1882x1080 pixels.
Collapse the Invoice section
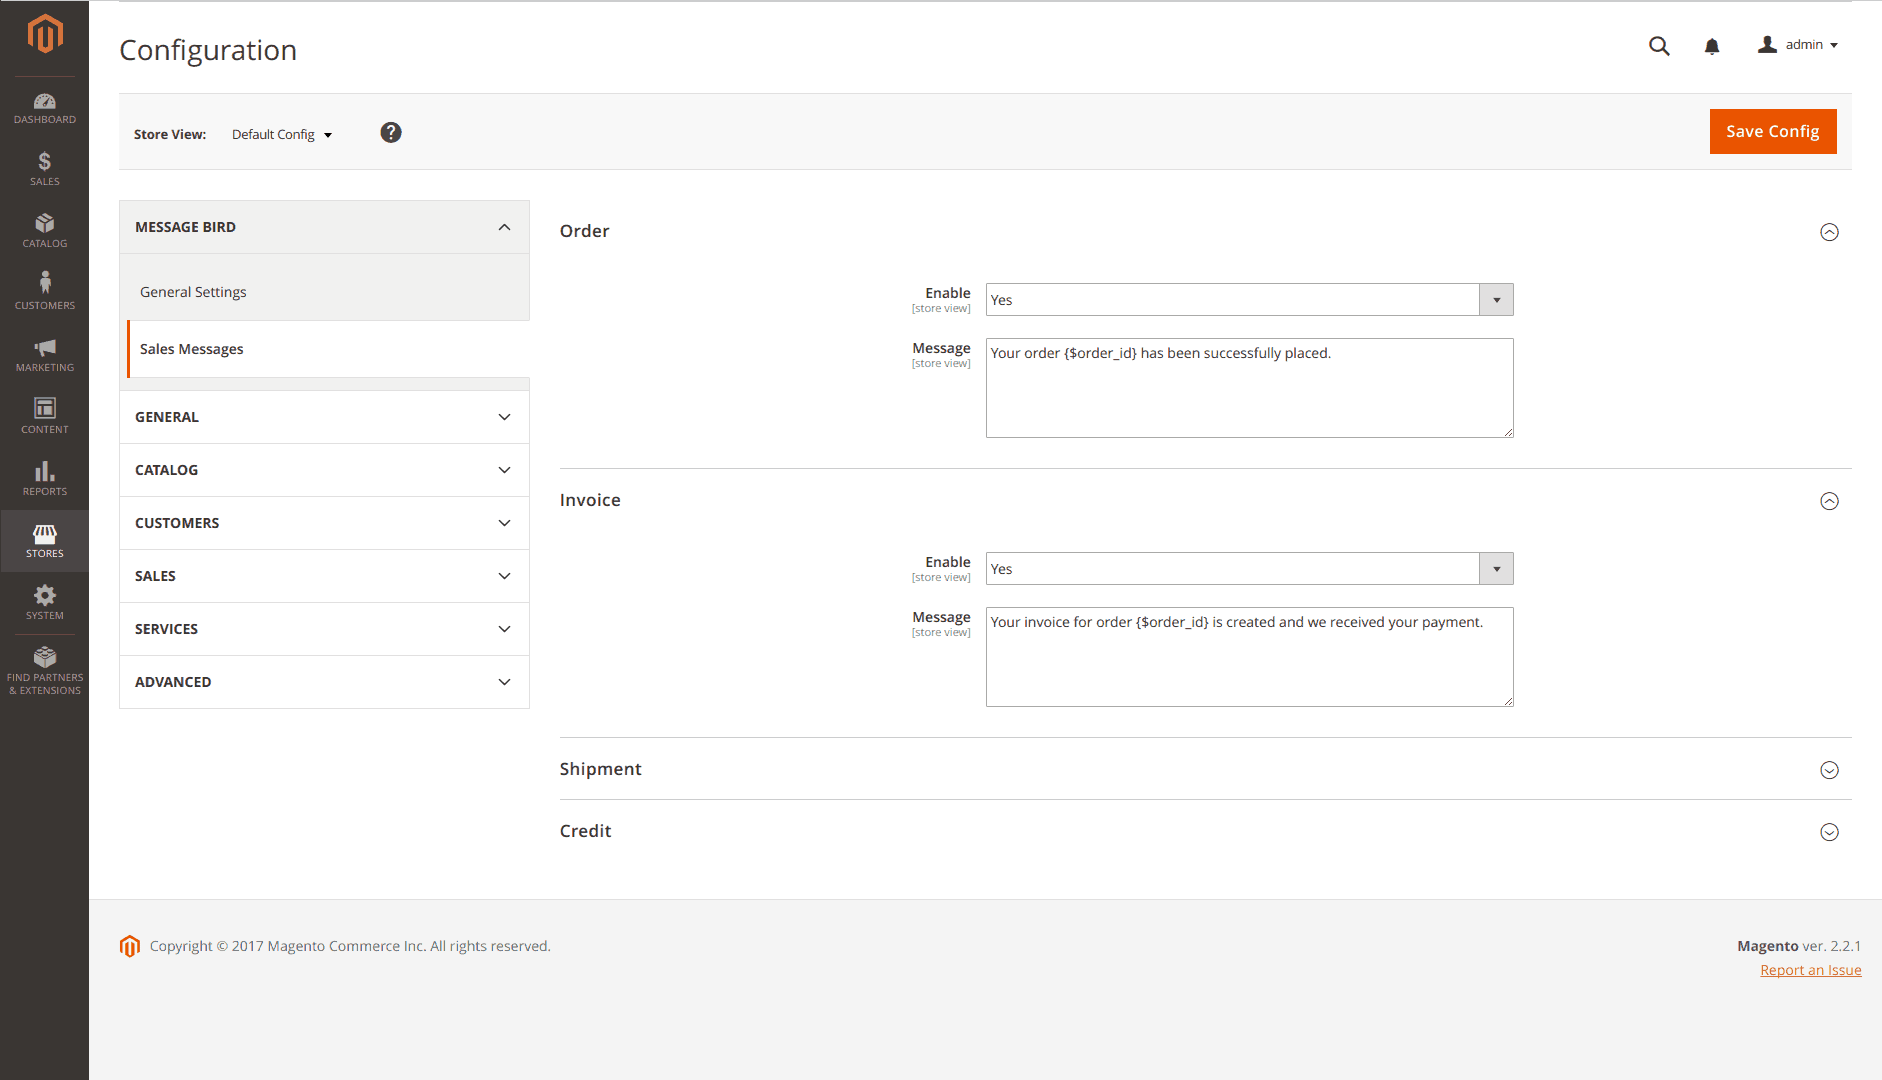(x=1829, y=501)
